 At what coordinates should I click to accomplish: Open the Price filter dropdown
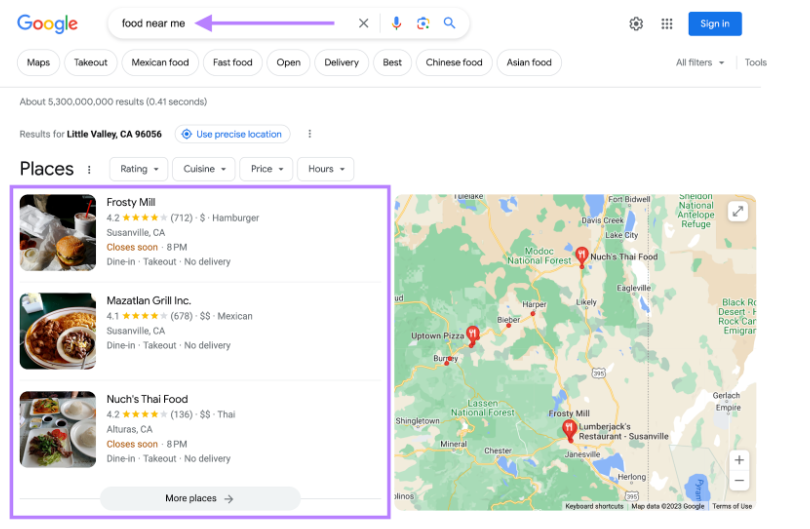(x=267, y=169)
